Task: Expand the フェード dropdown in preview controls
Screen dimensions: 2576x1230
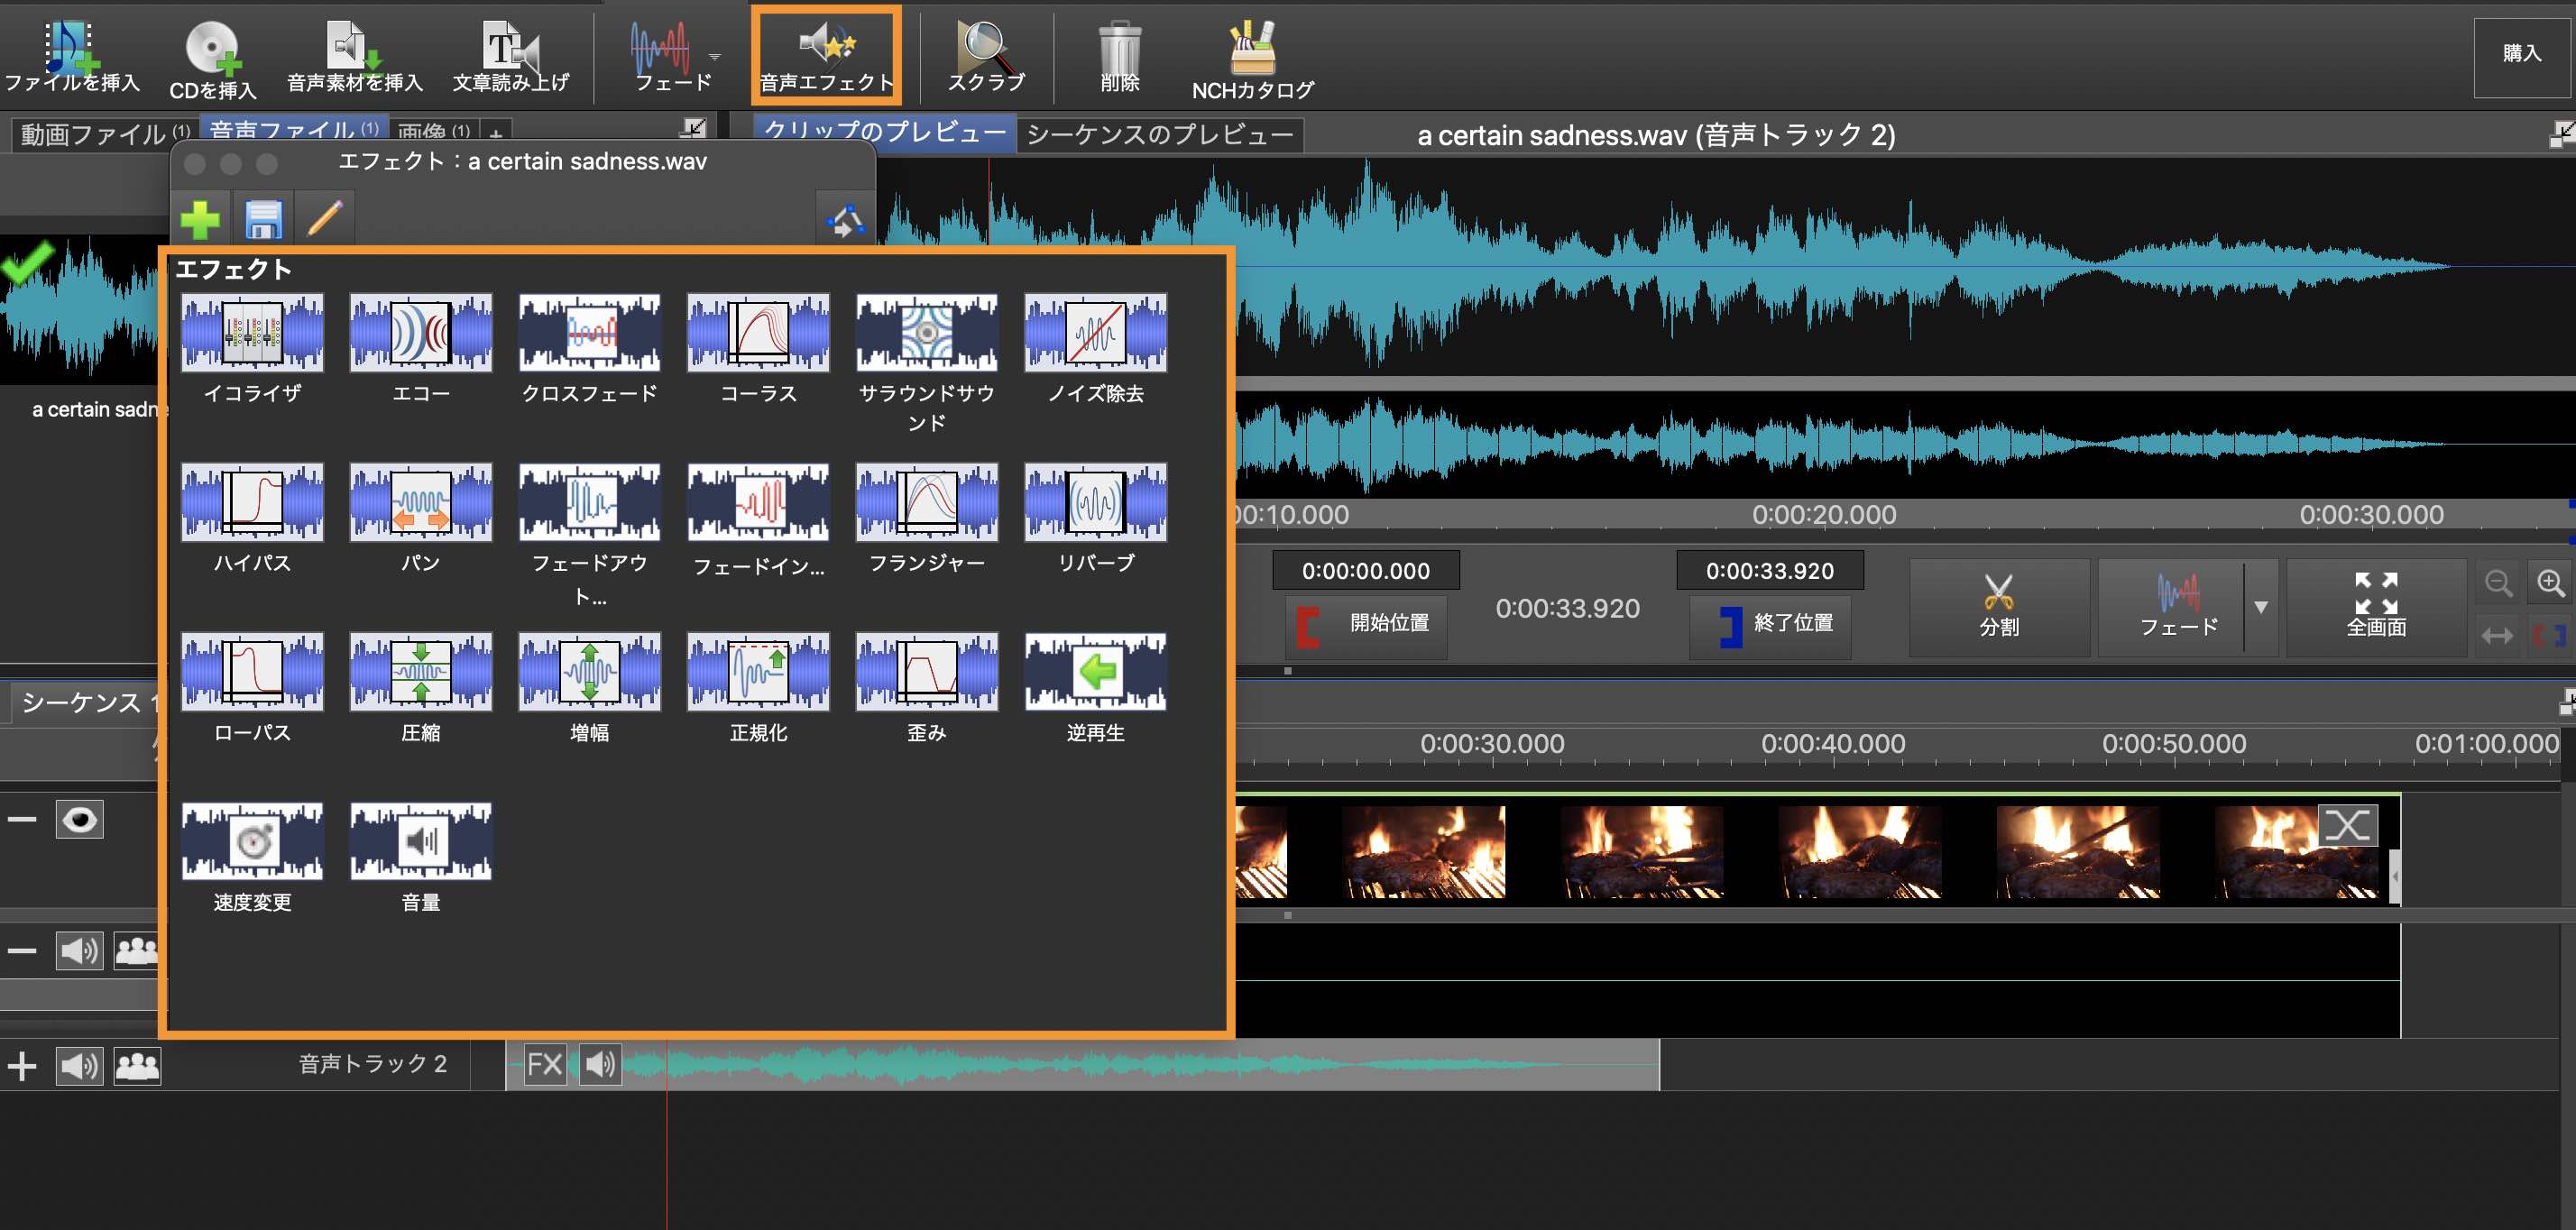Action: pos(2262,605)
